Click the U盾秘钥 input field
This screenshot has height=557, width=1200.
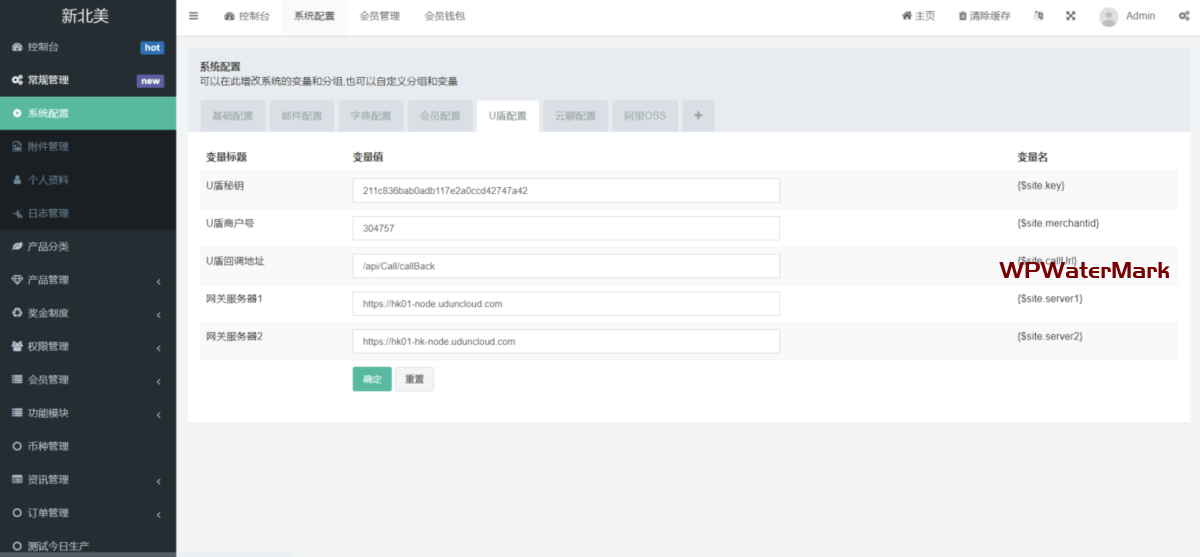pyautogui.click(x=565, y=190)
